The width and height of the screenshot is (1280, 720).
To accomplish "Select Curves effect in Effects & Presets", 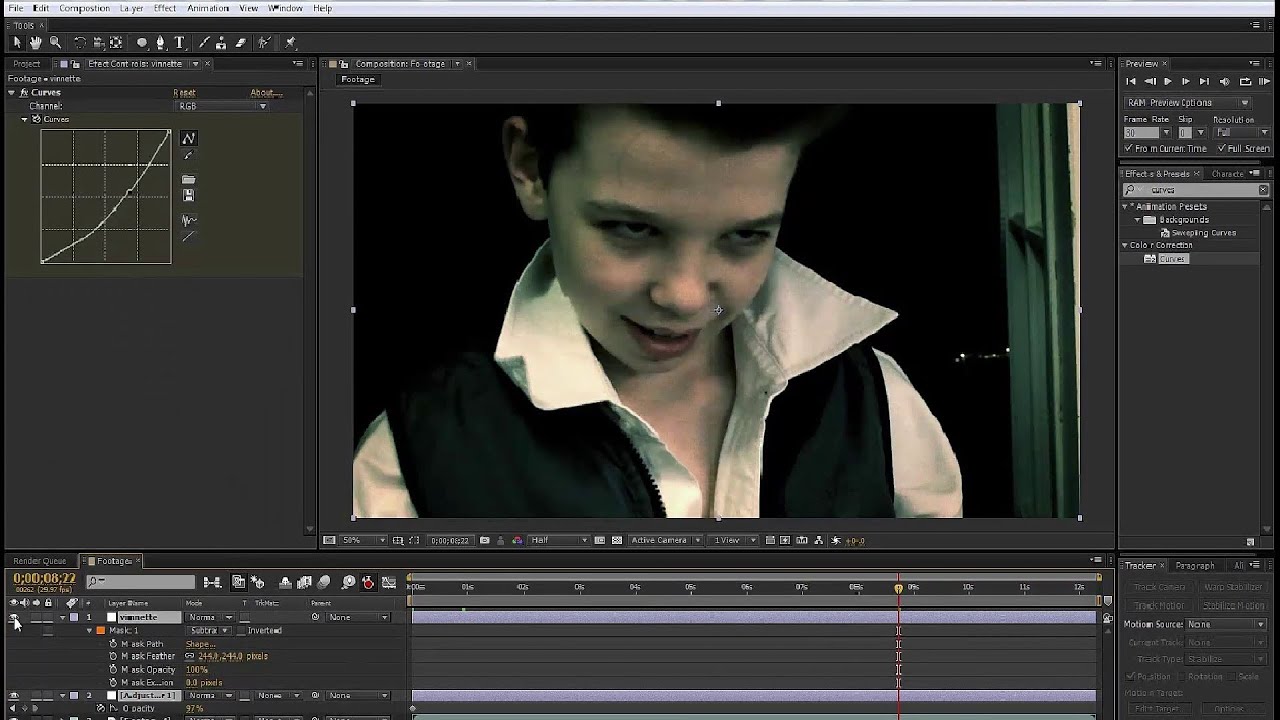I will pos(1172,259).
